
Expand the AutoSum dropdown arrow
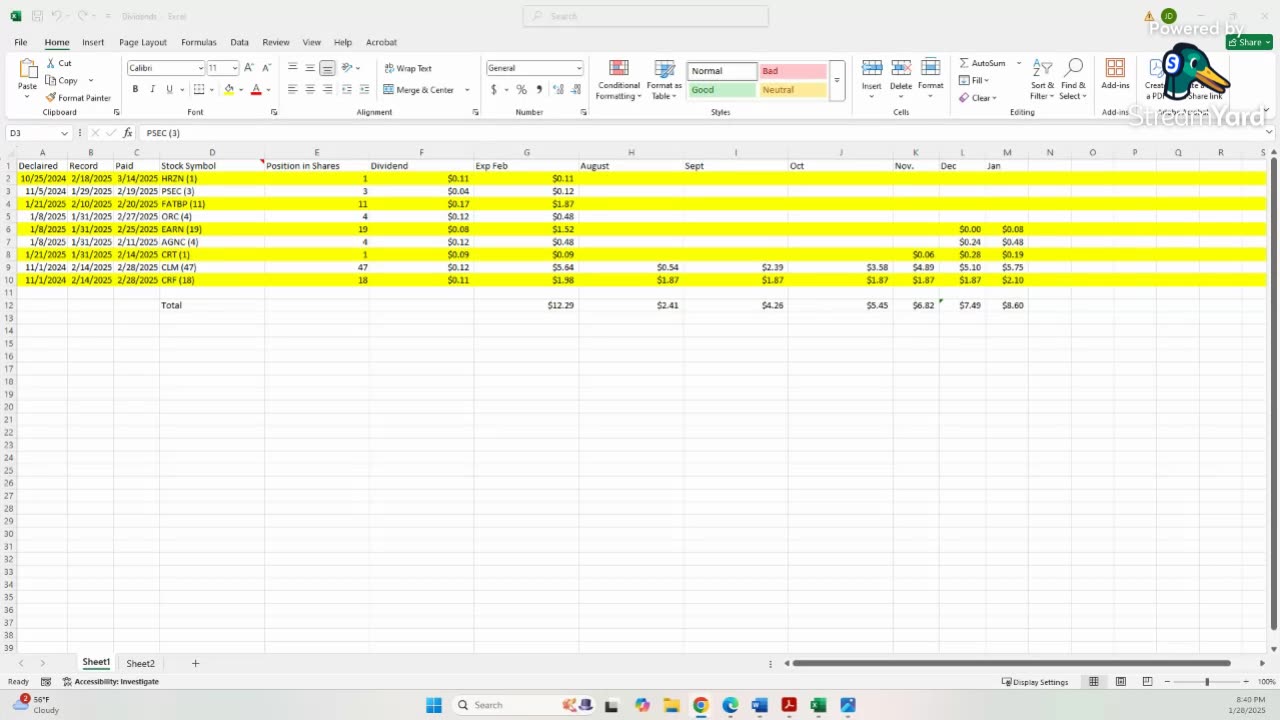pyautogui.click(x=1019, y=63)
